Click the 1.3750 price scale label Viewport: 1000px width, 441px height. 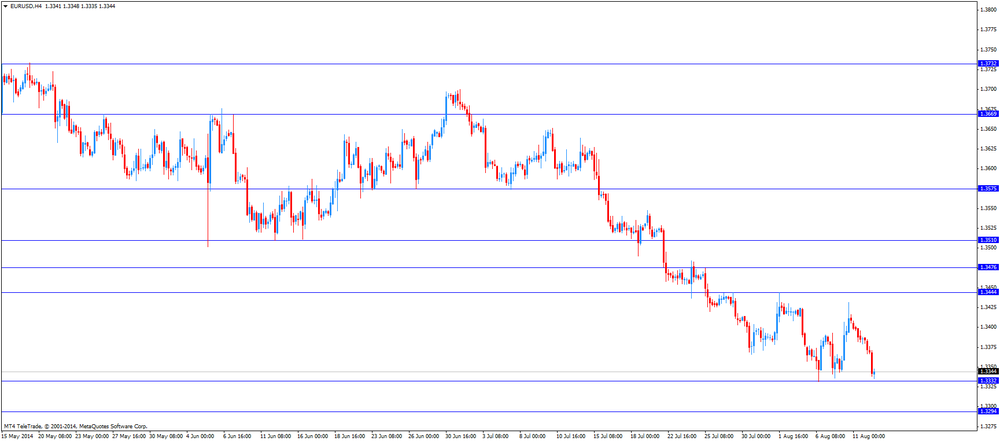(989, 49)
